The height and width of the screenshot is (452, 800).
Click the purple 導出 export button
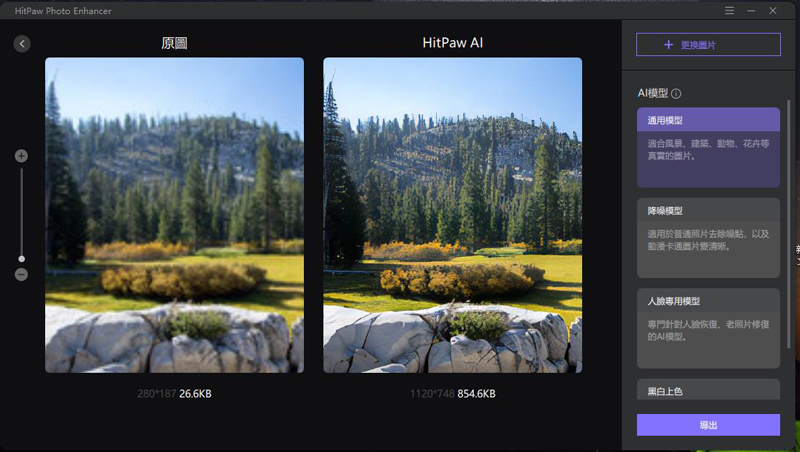click(x=708, y=425)
